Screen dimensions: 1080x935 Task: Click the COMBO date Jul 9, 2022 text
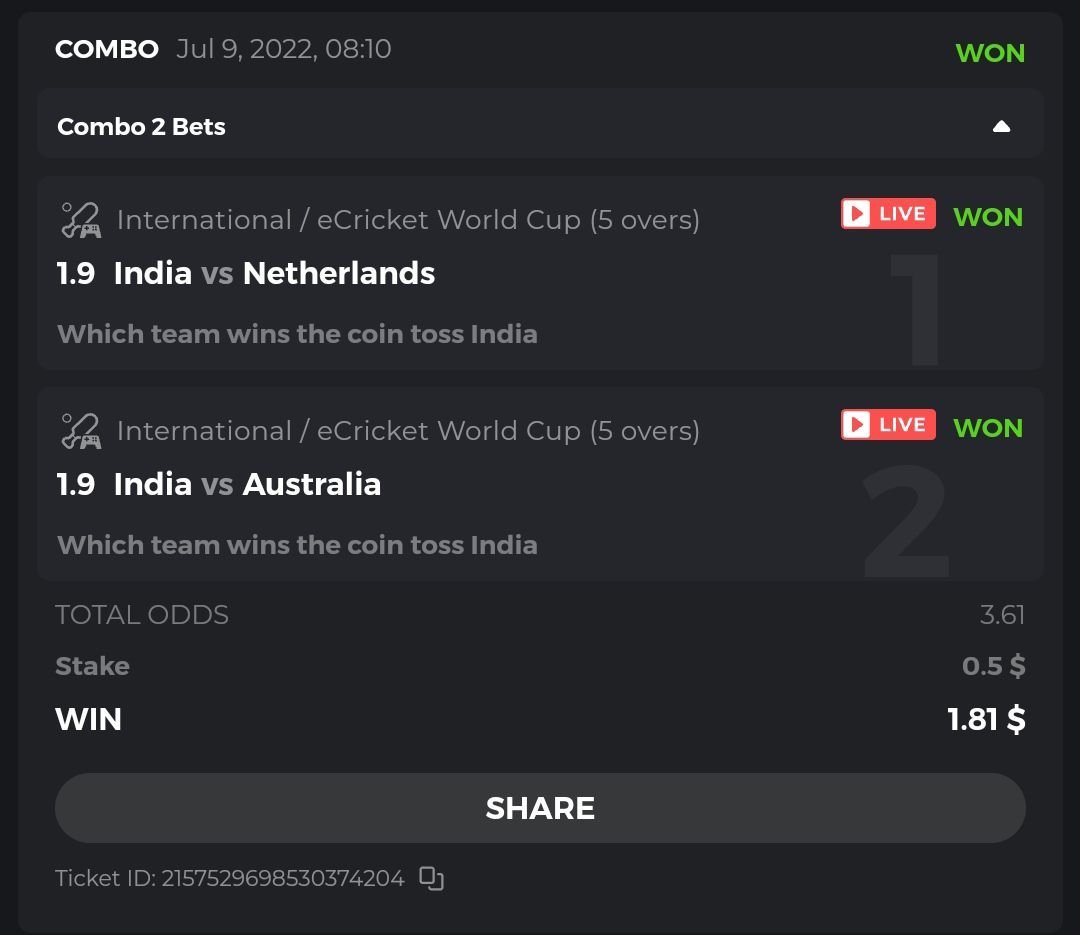[283, 49]
